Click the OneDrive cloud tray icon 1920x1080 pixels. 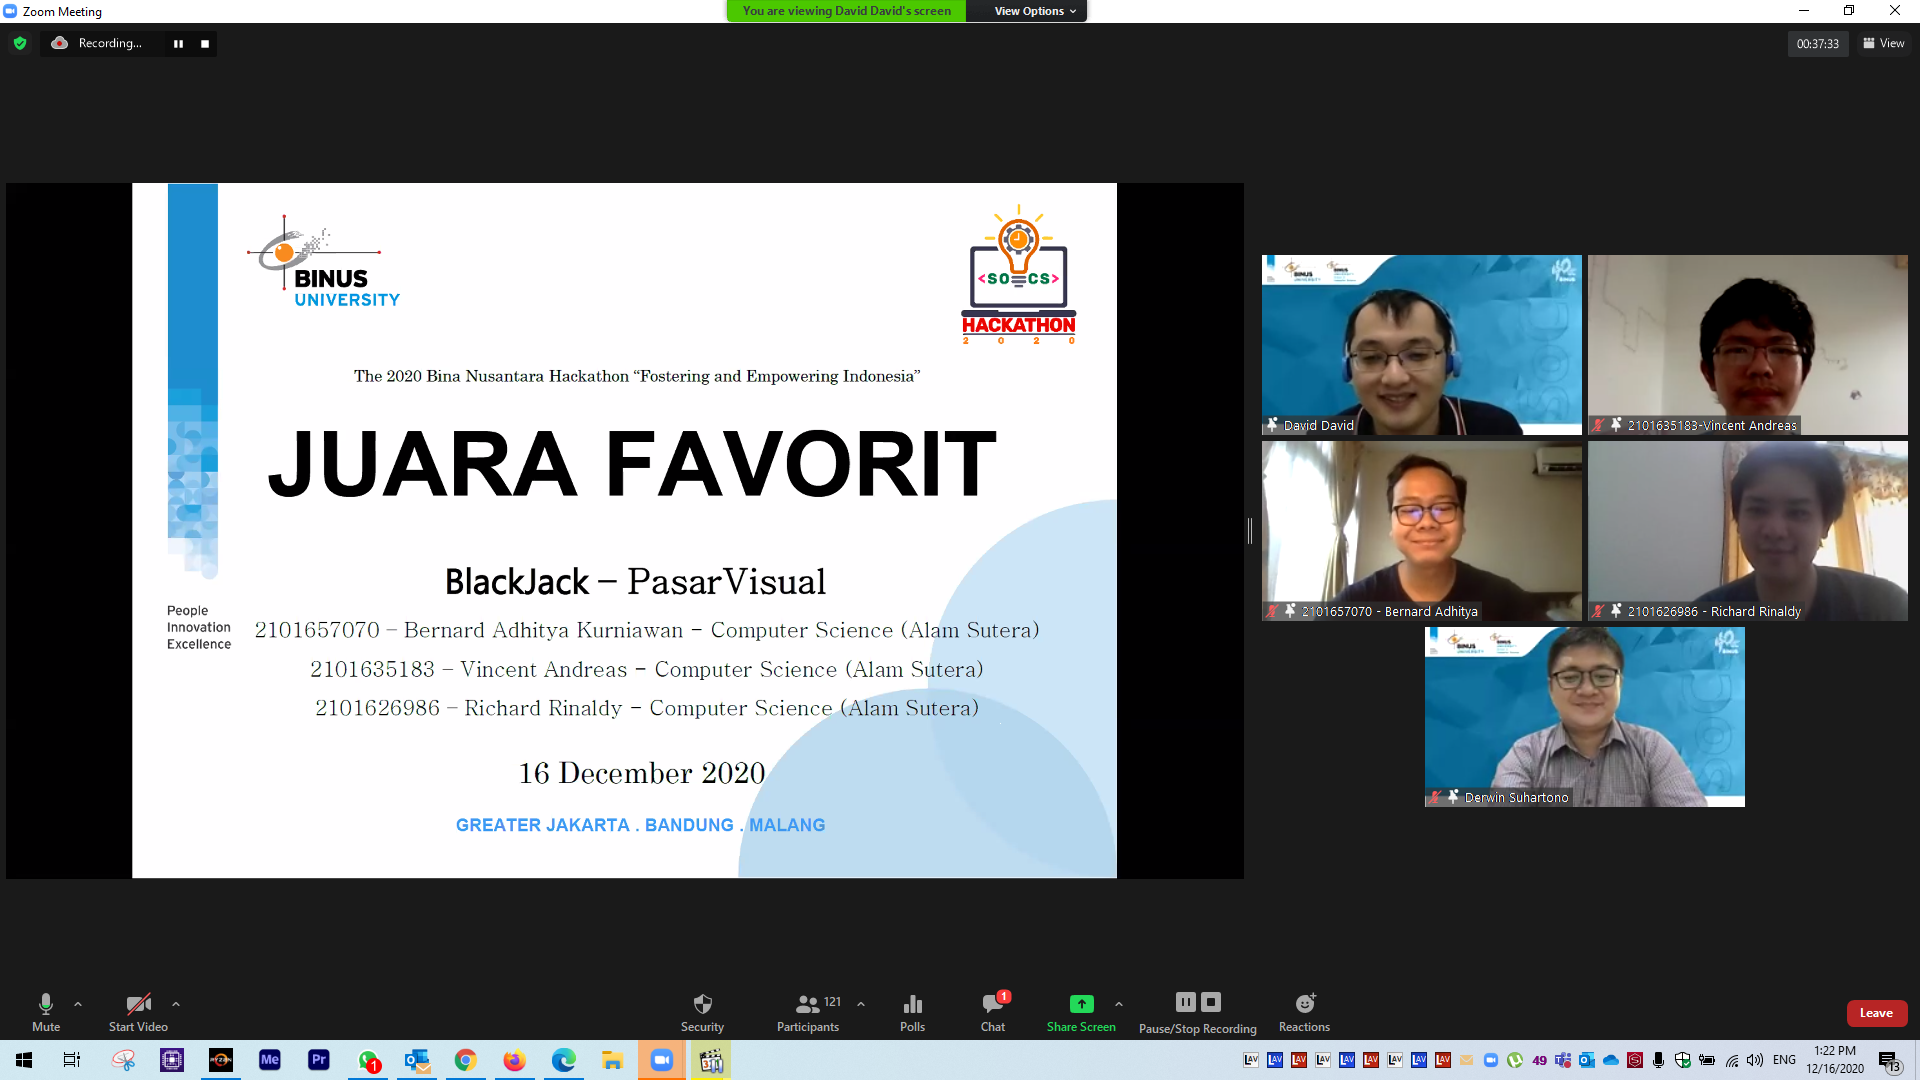click(x=1611, y=1060)
